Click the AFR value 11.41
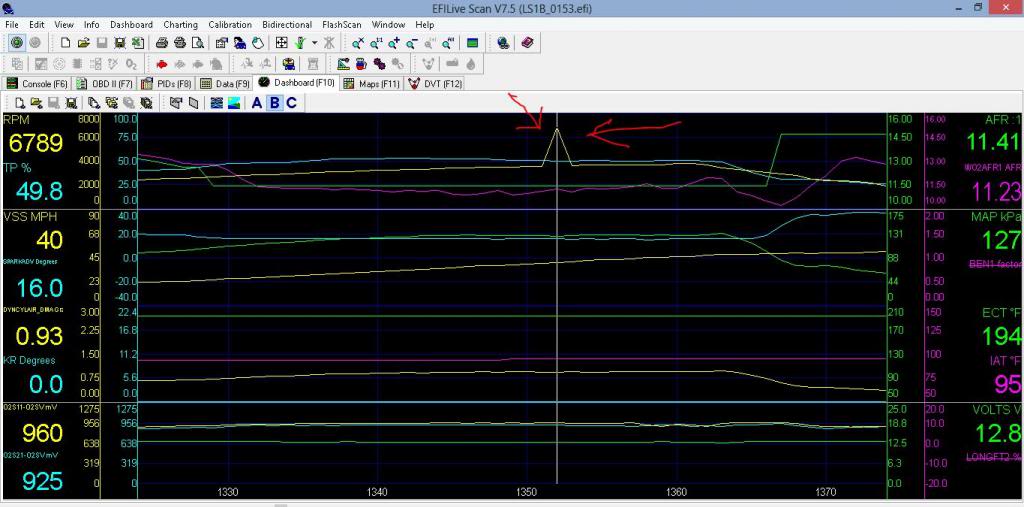 coord(993,142)
